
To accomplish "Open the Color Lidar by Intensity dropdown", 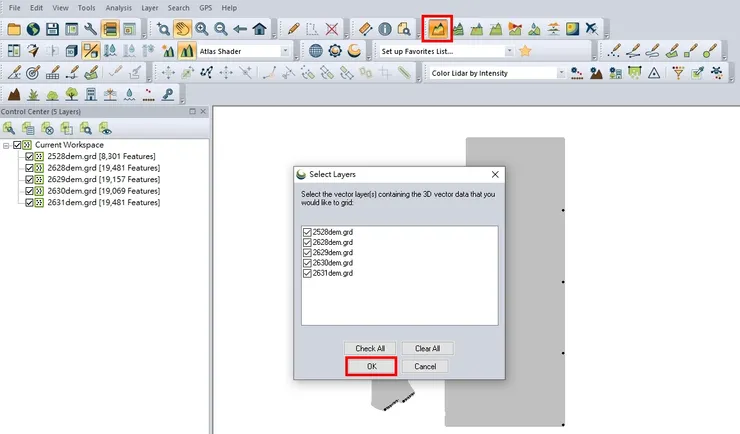I will 561,73.
